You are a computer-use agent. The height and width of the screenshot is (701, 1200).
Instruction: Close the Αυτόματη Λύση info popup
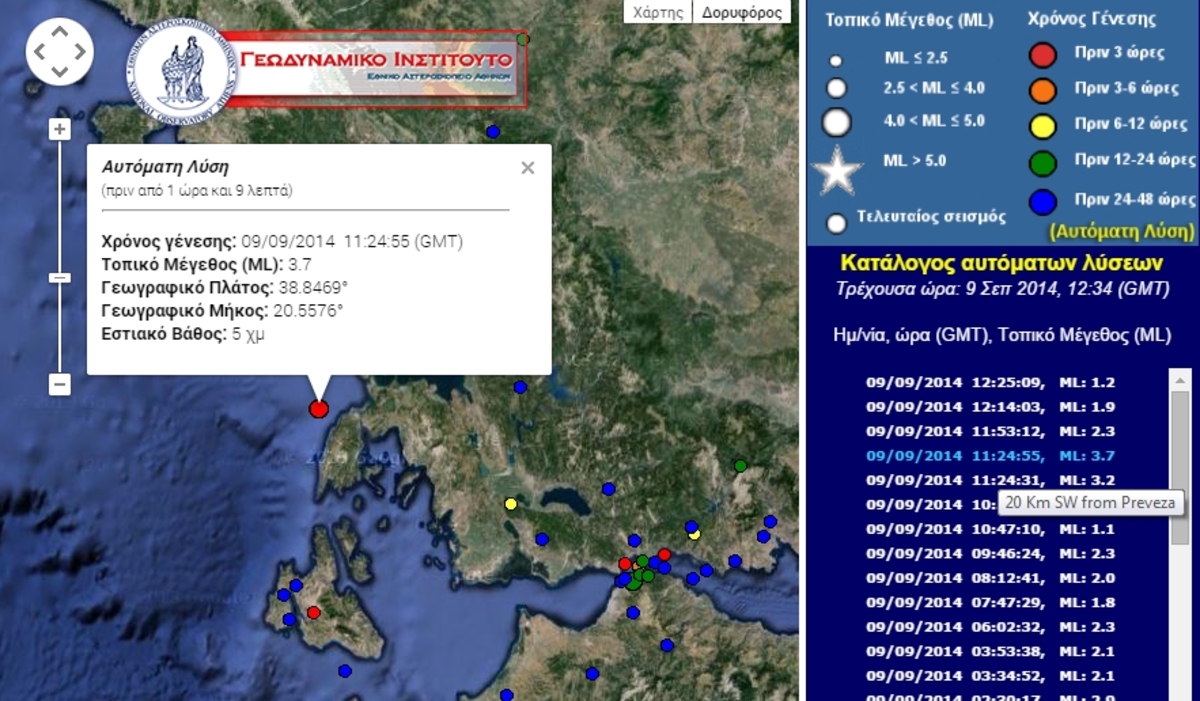pos(528,168)
